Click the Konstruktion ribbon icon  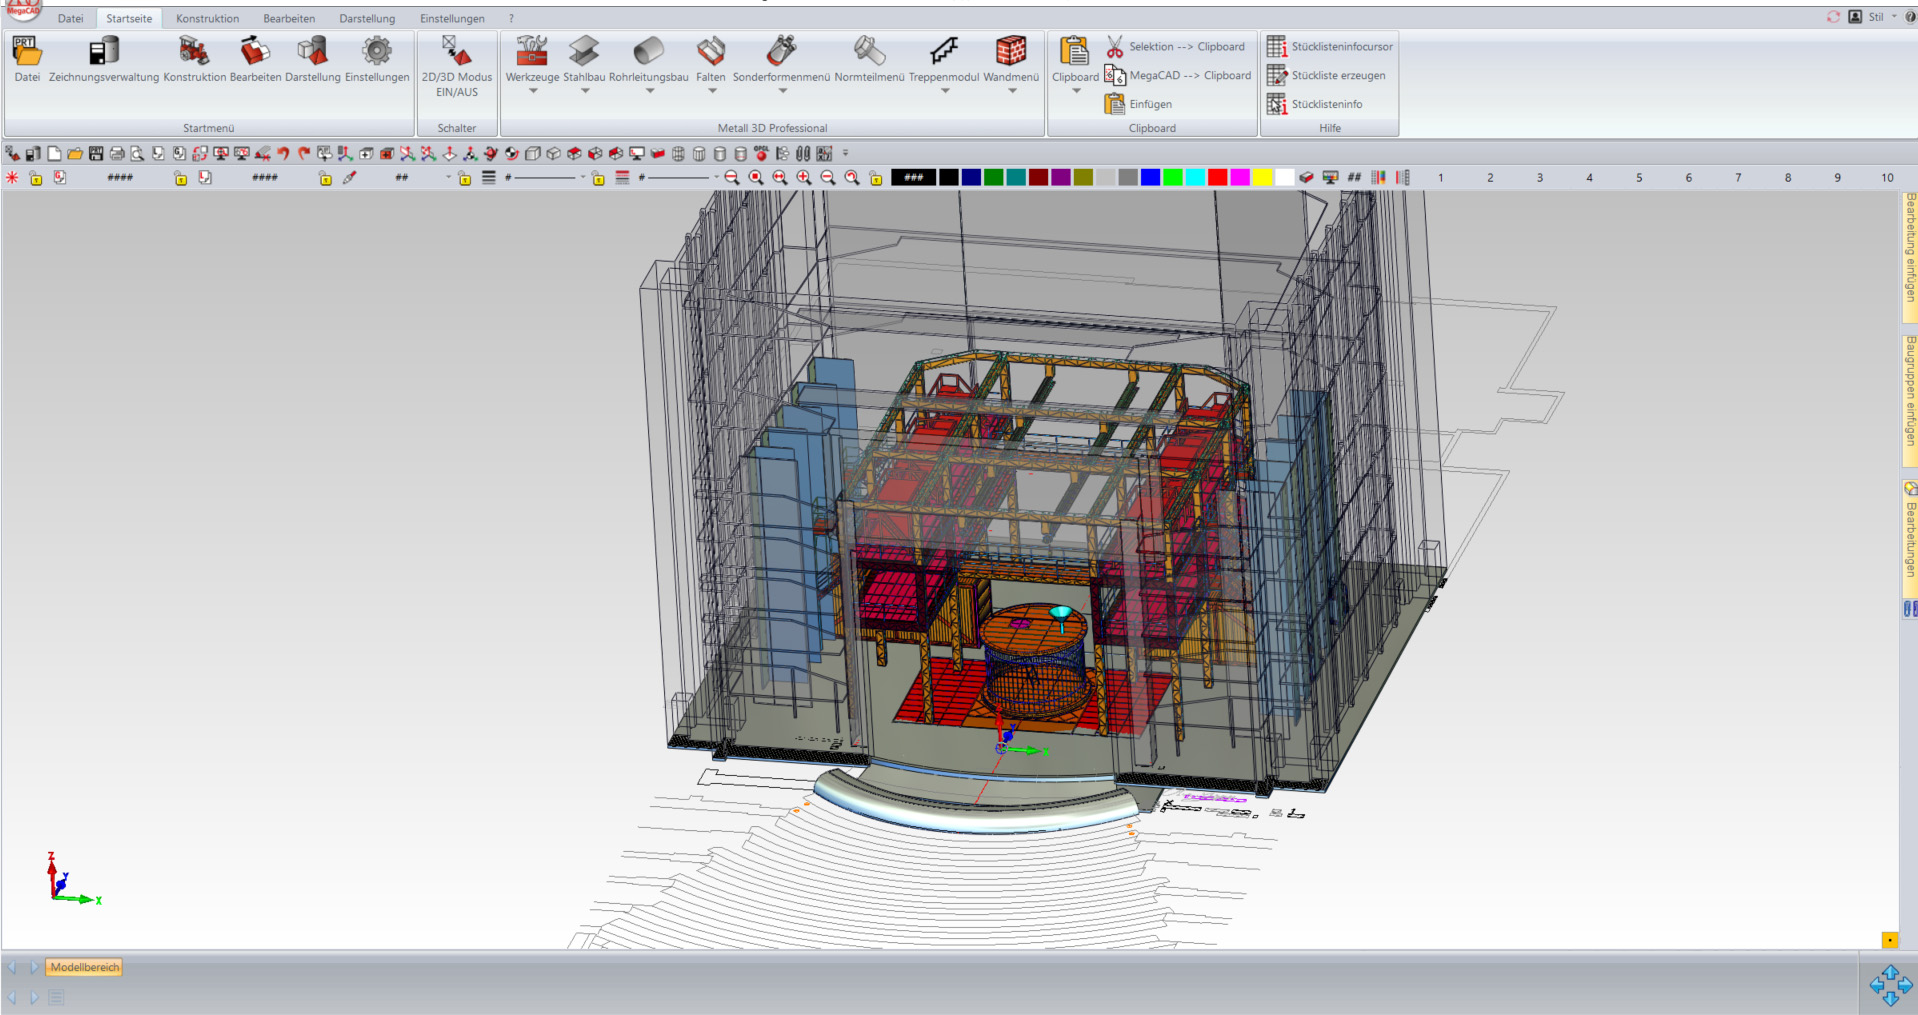coord(194,52)
